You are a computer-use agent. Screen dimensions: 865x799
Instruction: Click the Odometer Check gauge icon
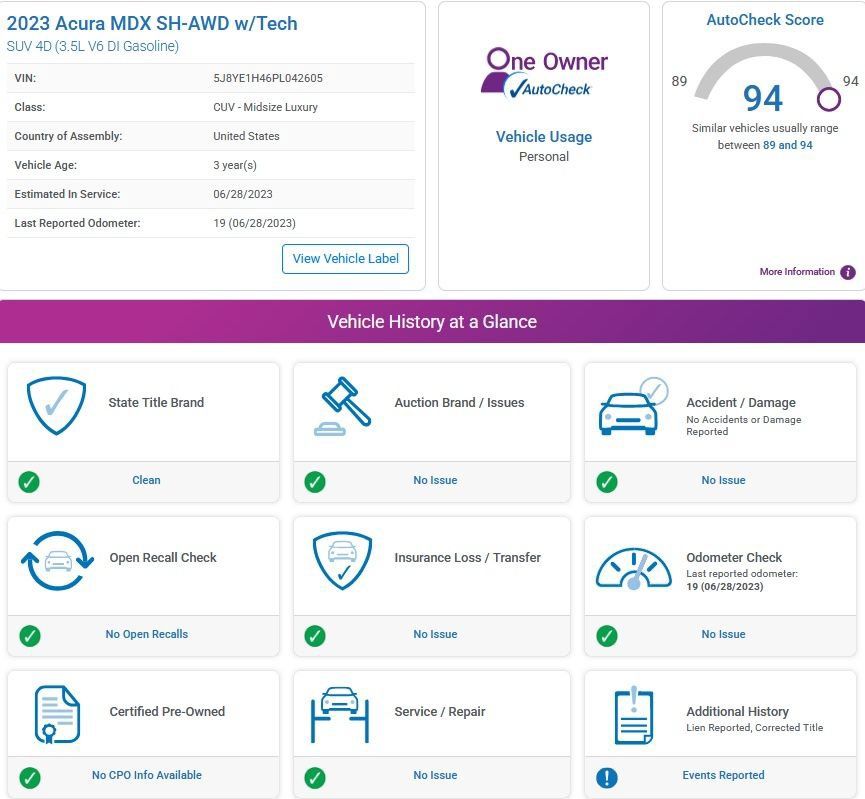click(634, 568)
